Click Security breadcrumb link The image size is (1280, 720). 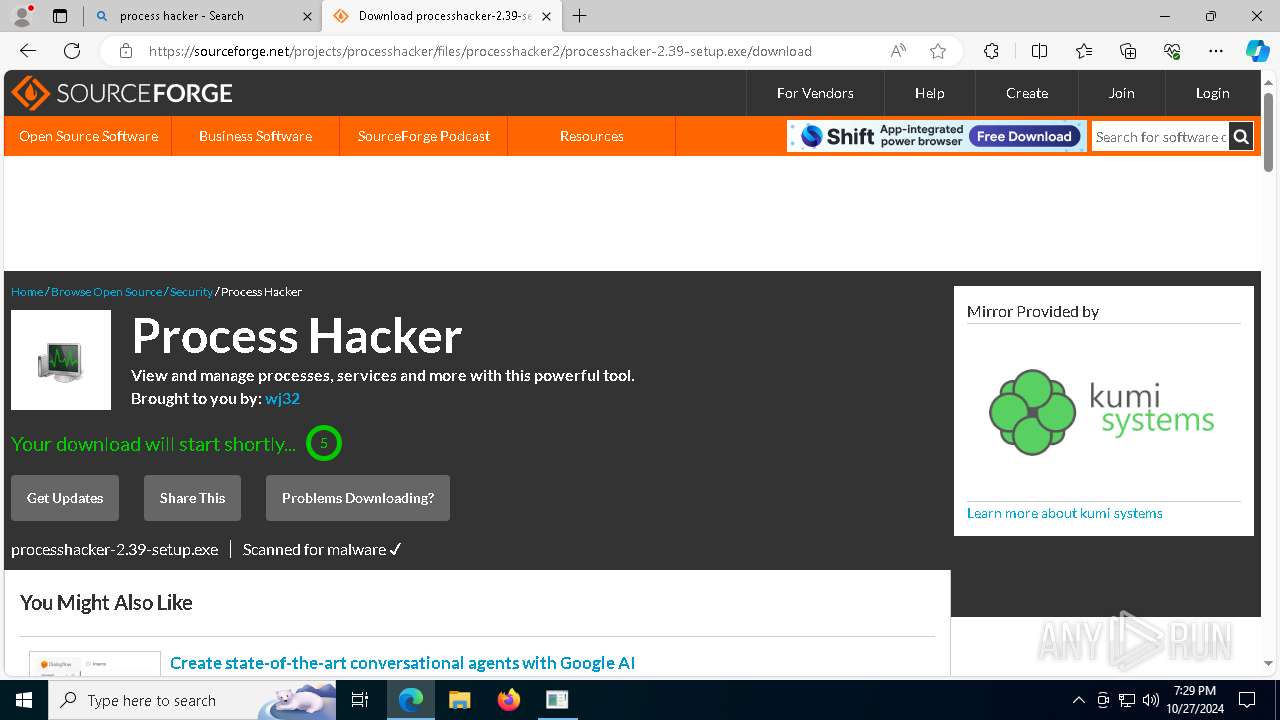[x=190, y=292]
